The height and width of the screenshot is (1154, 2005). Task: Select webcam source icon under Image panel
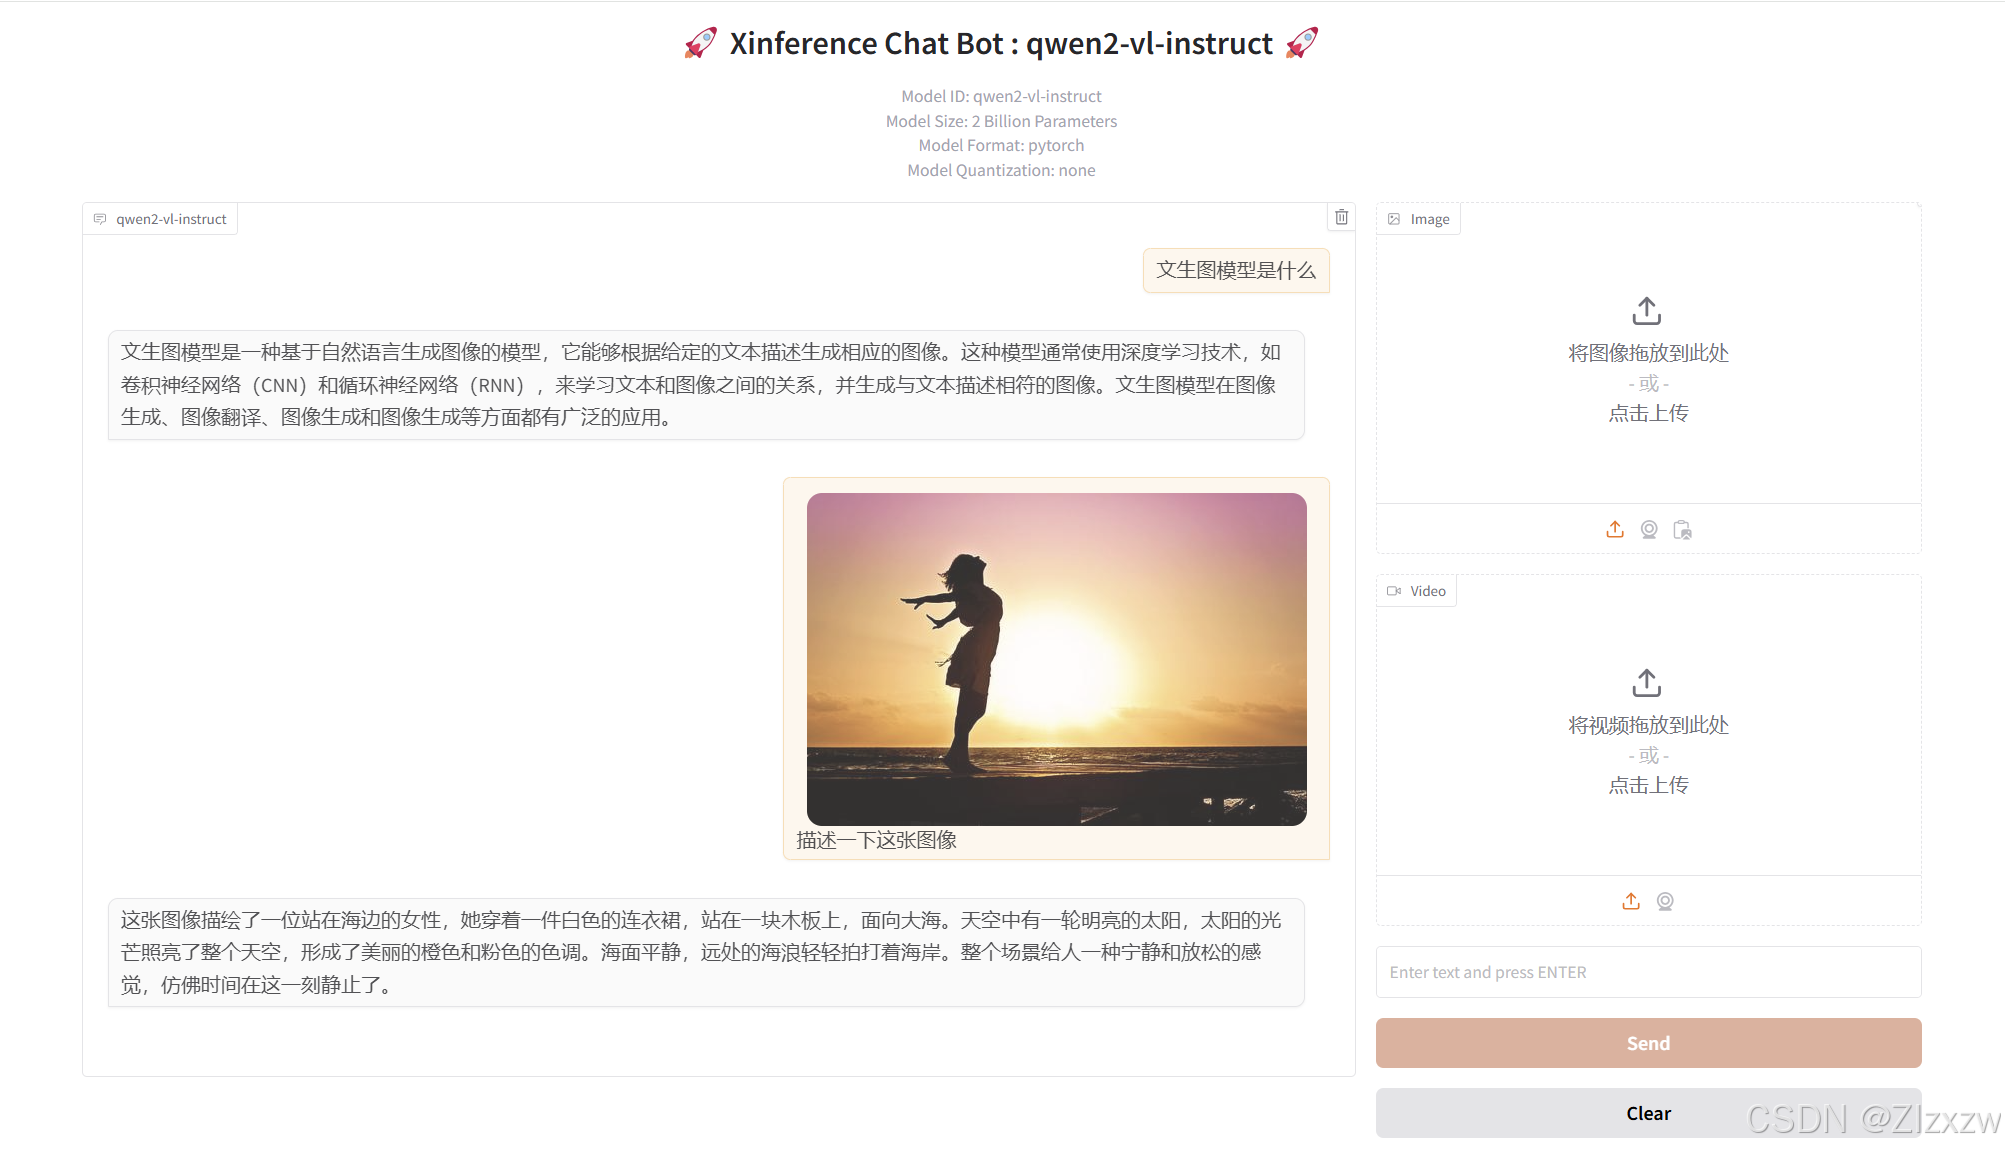pyautogui.click(x=1649, y=530)
